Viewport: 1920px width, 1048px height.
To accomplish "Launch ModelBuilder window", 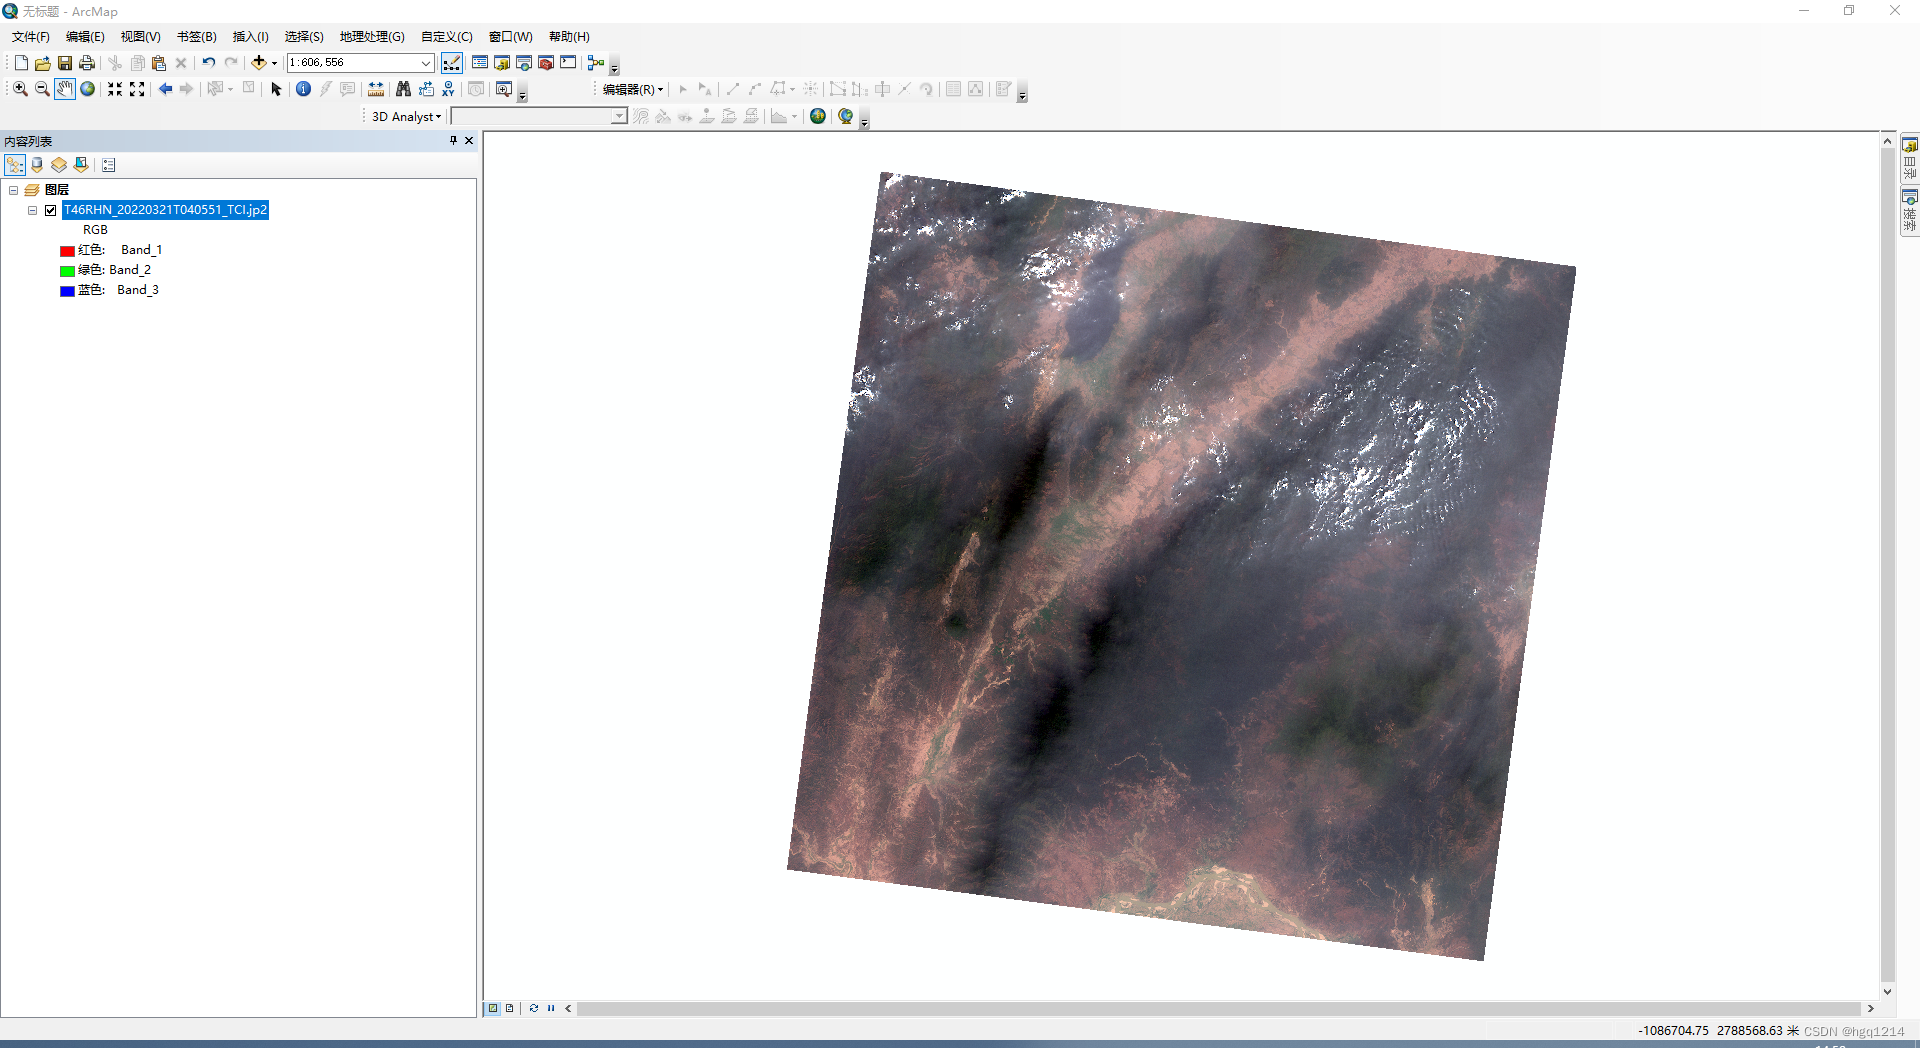I will click(x=596, y=63).
